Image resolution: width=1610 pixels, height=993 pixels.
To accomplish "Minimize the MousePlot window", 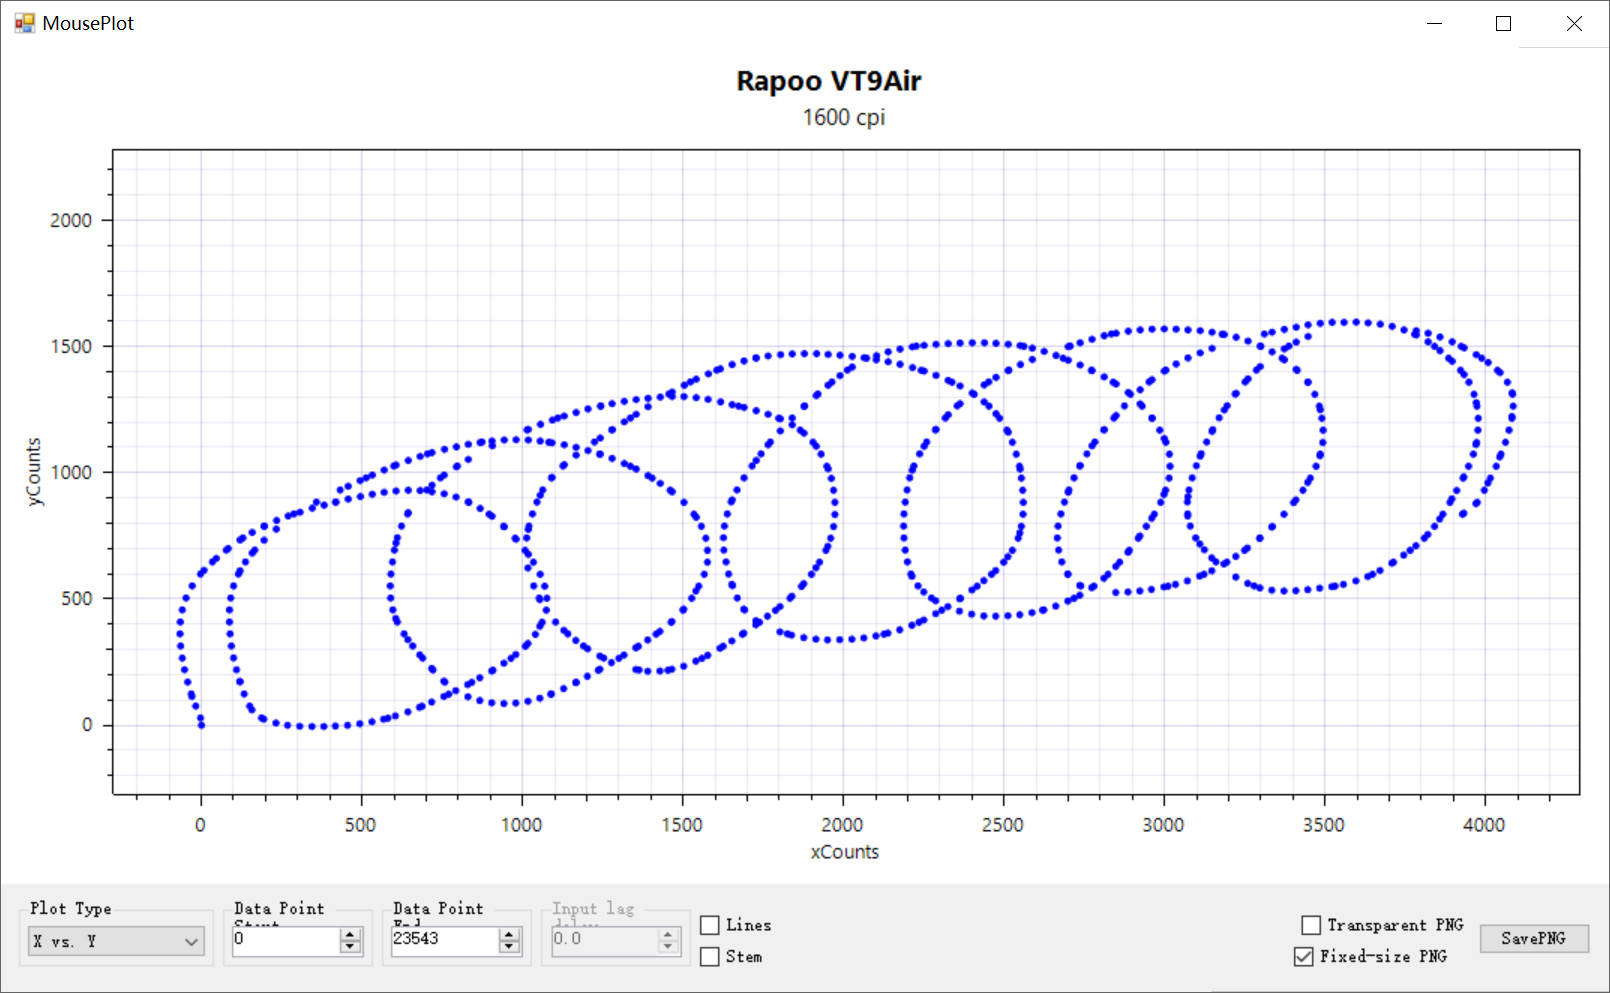I will pyautogui.click(x=1434, y=23).
